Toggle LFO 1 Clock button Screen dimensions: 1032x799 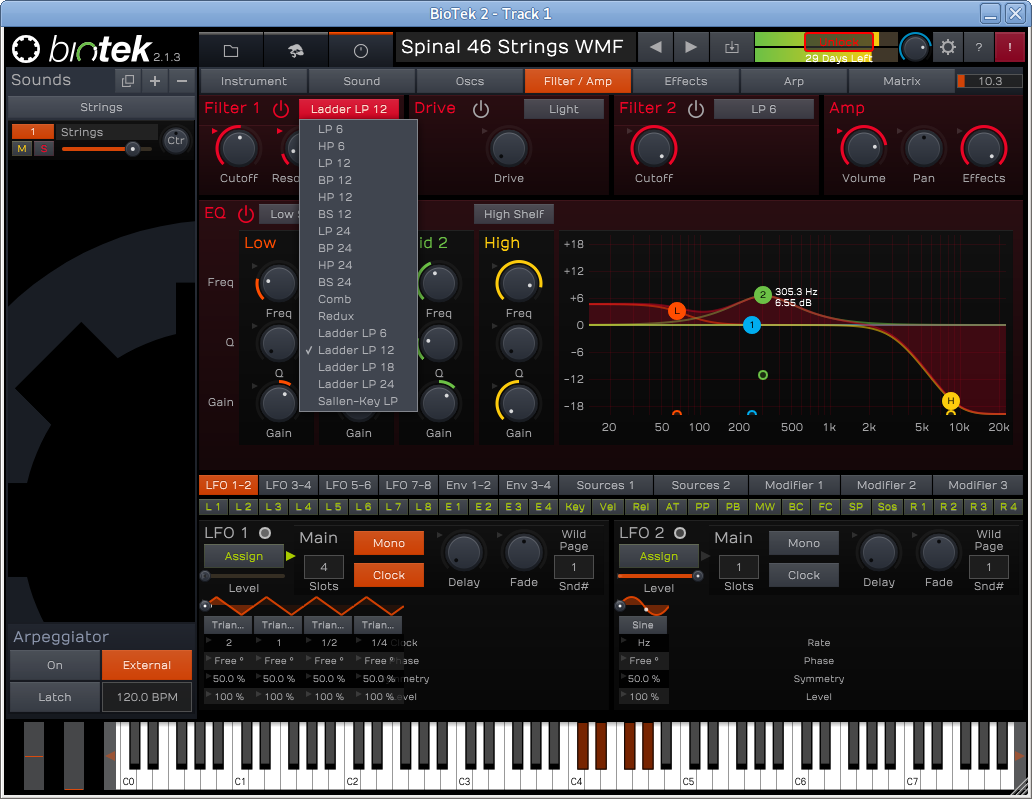click(388, 575)
